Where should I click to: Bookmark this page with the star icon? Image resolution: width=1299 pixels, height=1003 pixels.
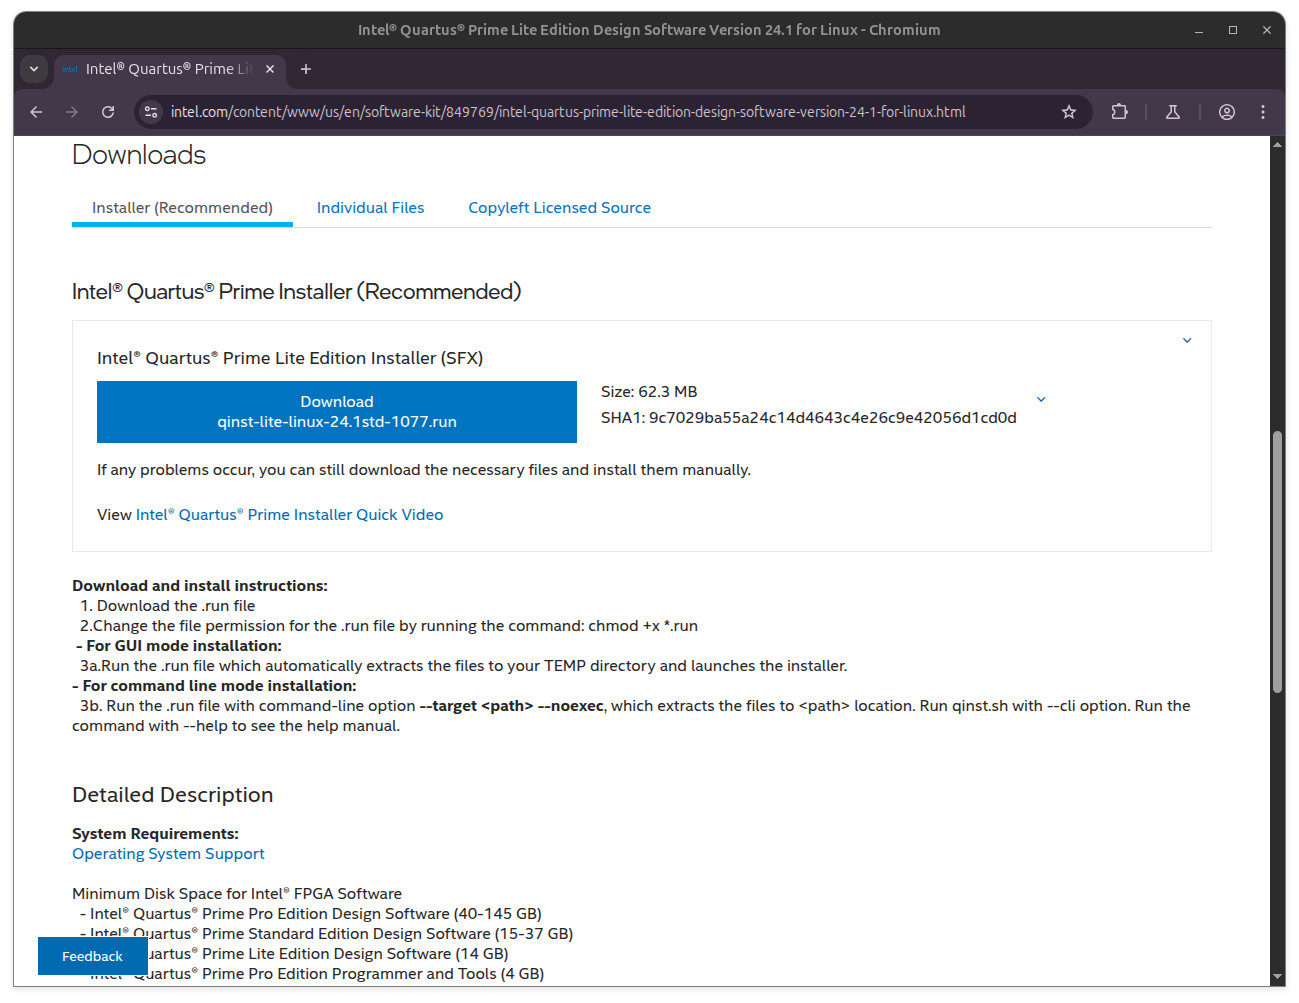coord(1069,112)
